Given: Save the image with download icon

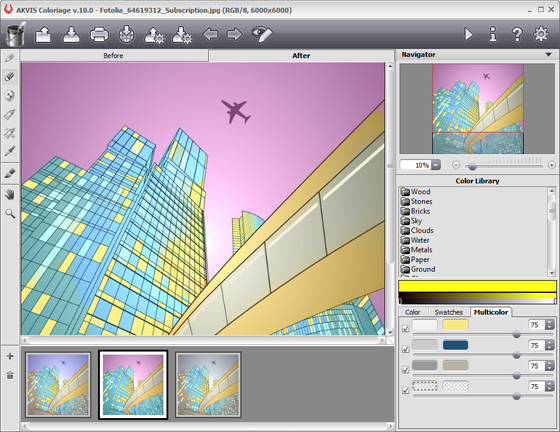Looking at the screenshot, I should coord(71,35).
